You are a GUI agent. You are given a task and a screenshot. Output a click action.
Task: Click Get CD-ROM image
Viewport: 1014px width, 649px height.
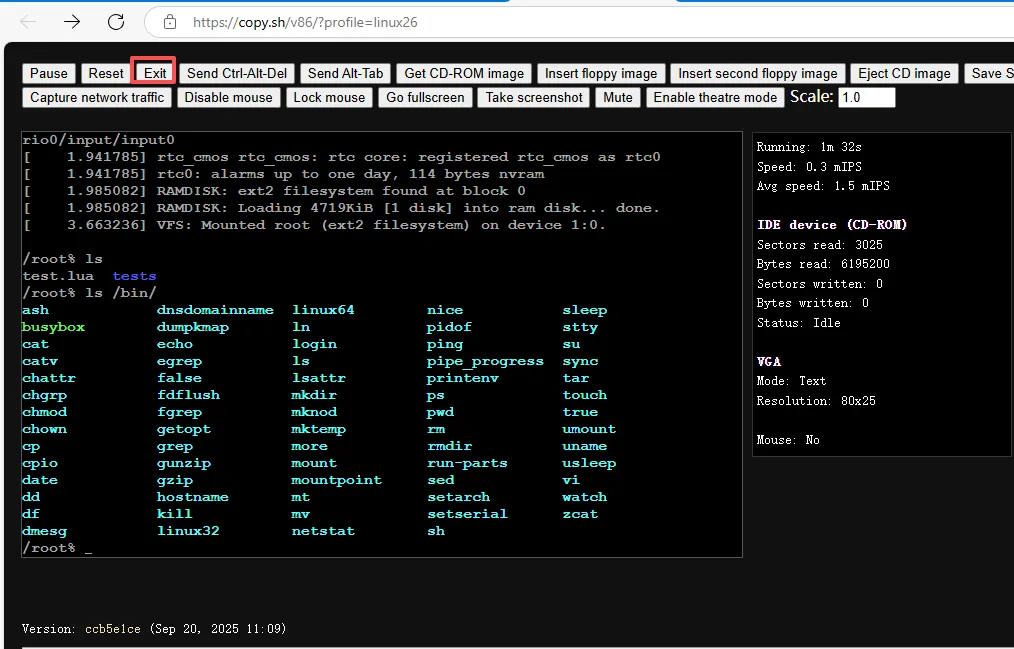point(464,74)
